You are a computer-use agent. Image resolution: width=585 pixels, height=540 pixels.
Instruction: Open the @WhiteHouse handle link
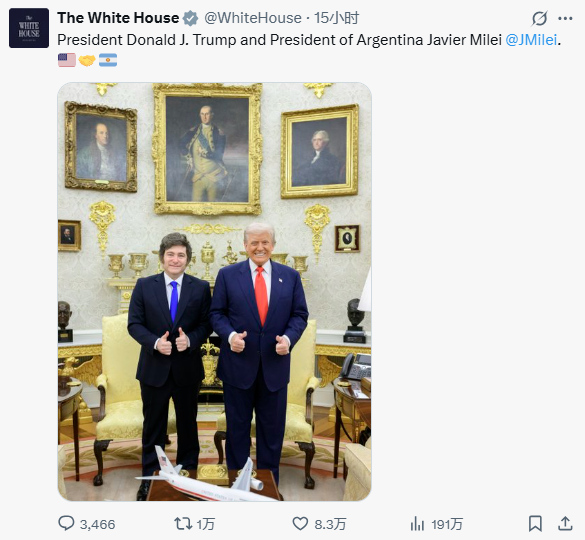tap(253, 18)
